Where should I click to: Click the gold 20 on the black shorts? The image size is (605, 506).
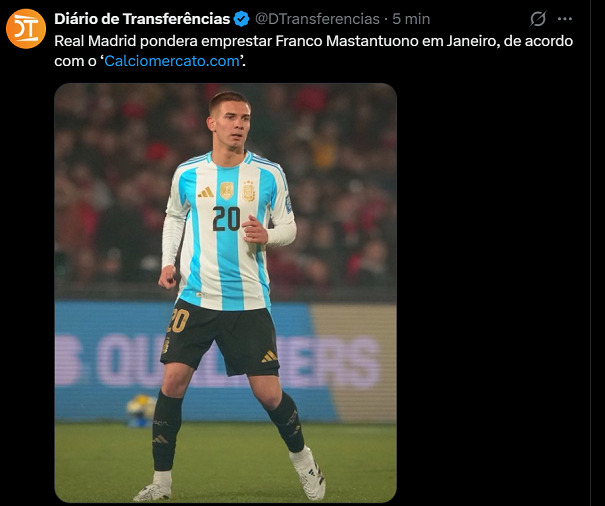179,321
